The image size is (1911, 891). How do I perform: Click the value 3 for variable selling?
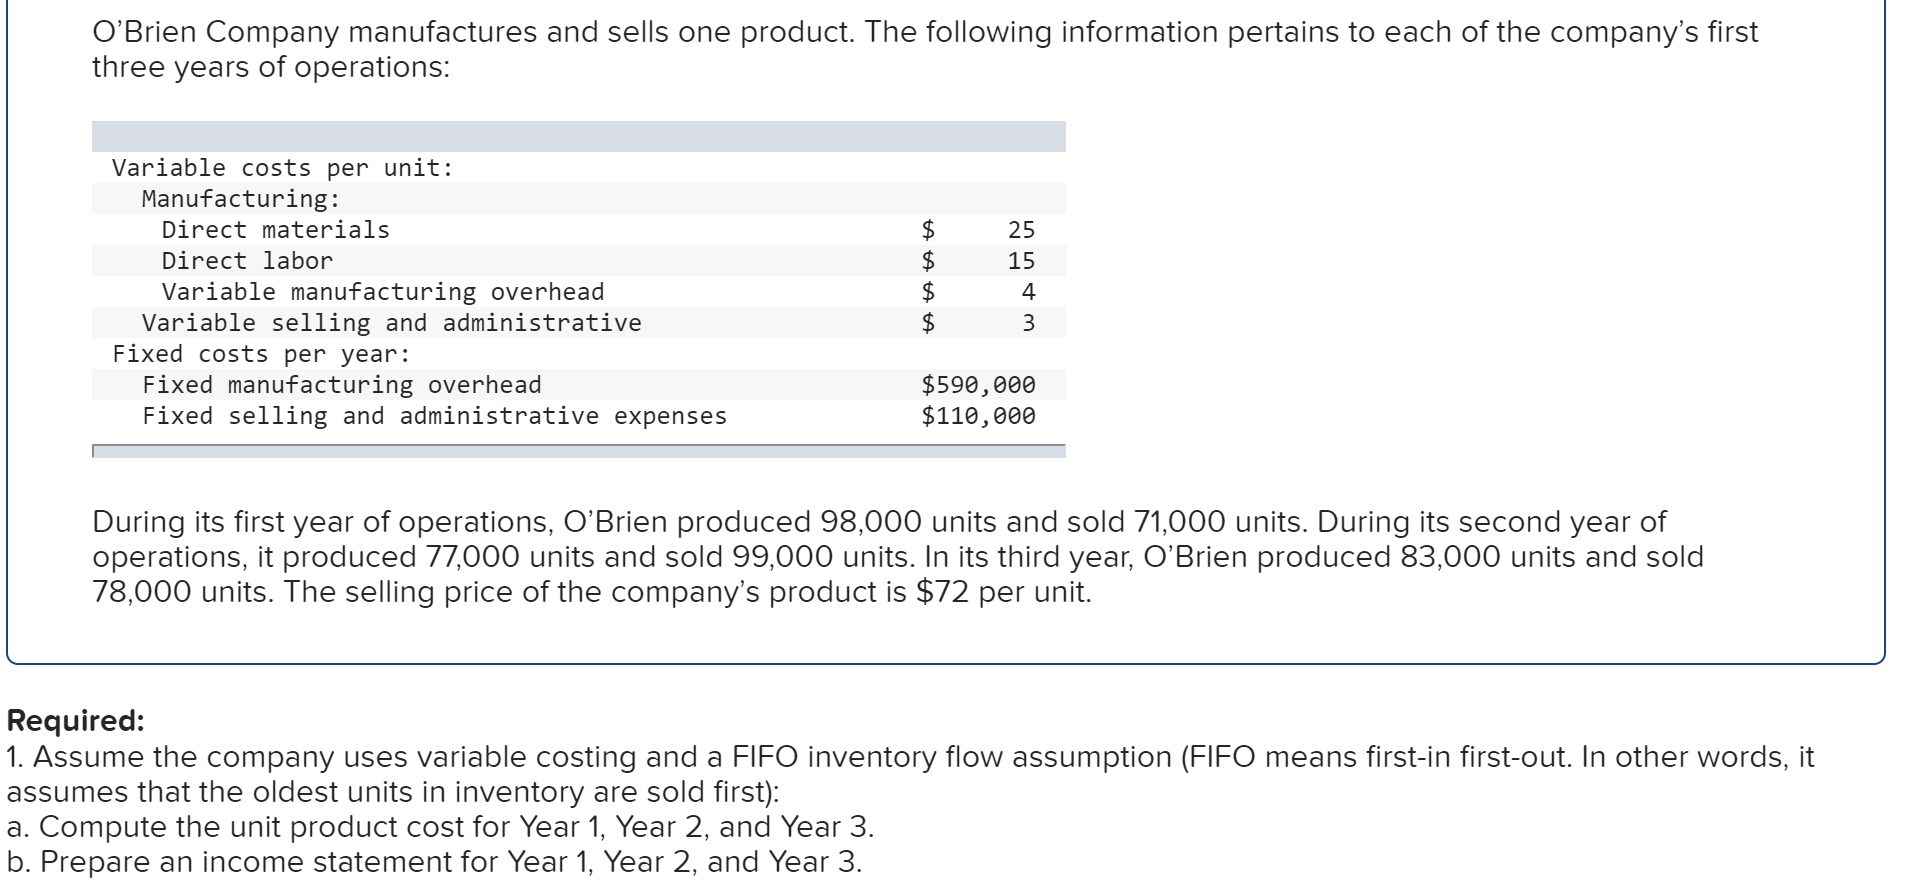click(x=1028, y=323)
